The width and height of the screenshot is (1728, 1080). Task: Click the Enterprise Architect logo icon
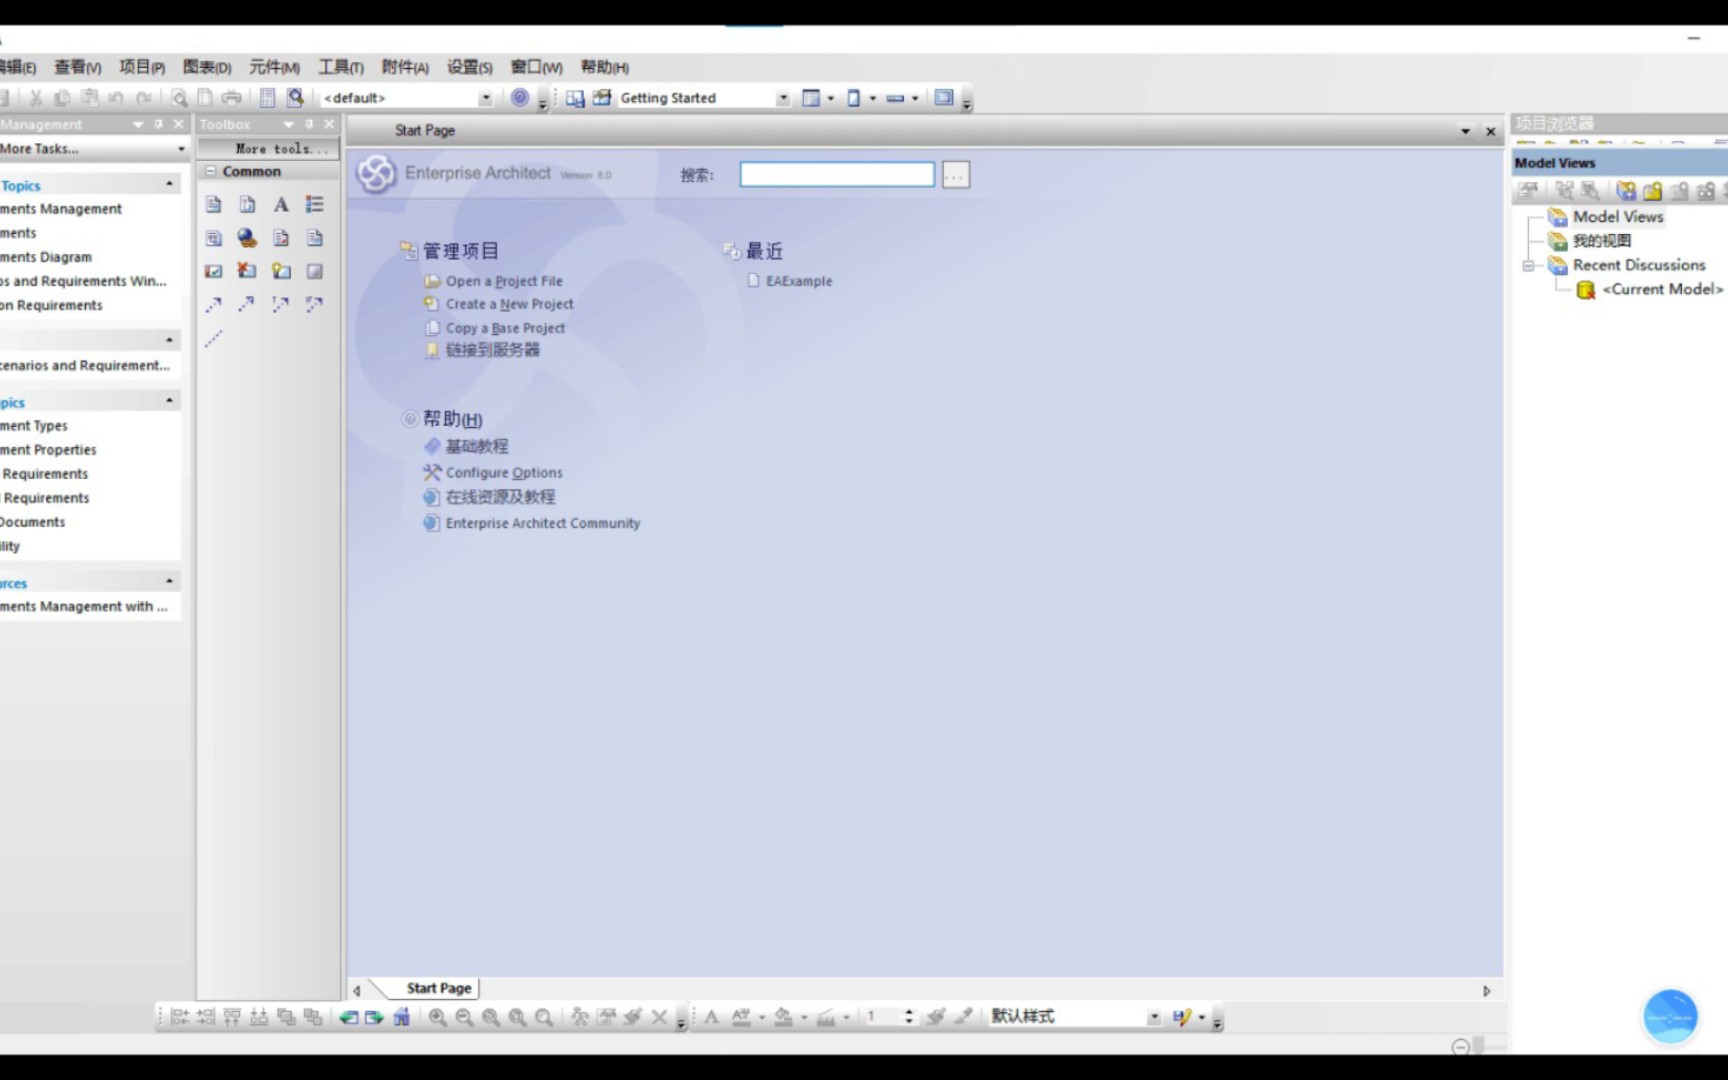tap(377, 174)
